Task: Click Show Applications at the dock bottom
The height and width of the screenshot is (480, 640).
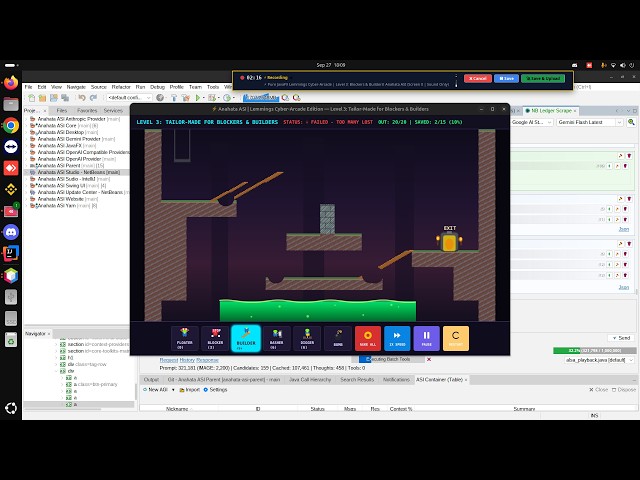Action: (11, 408)
